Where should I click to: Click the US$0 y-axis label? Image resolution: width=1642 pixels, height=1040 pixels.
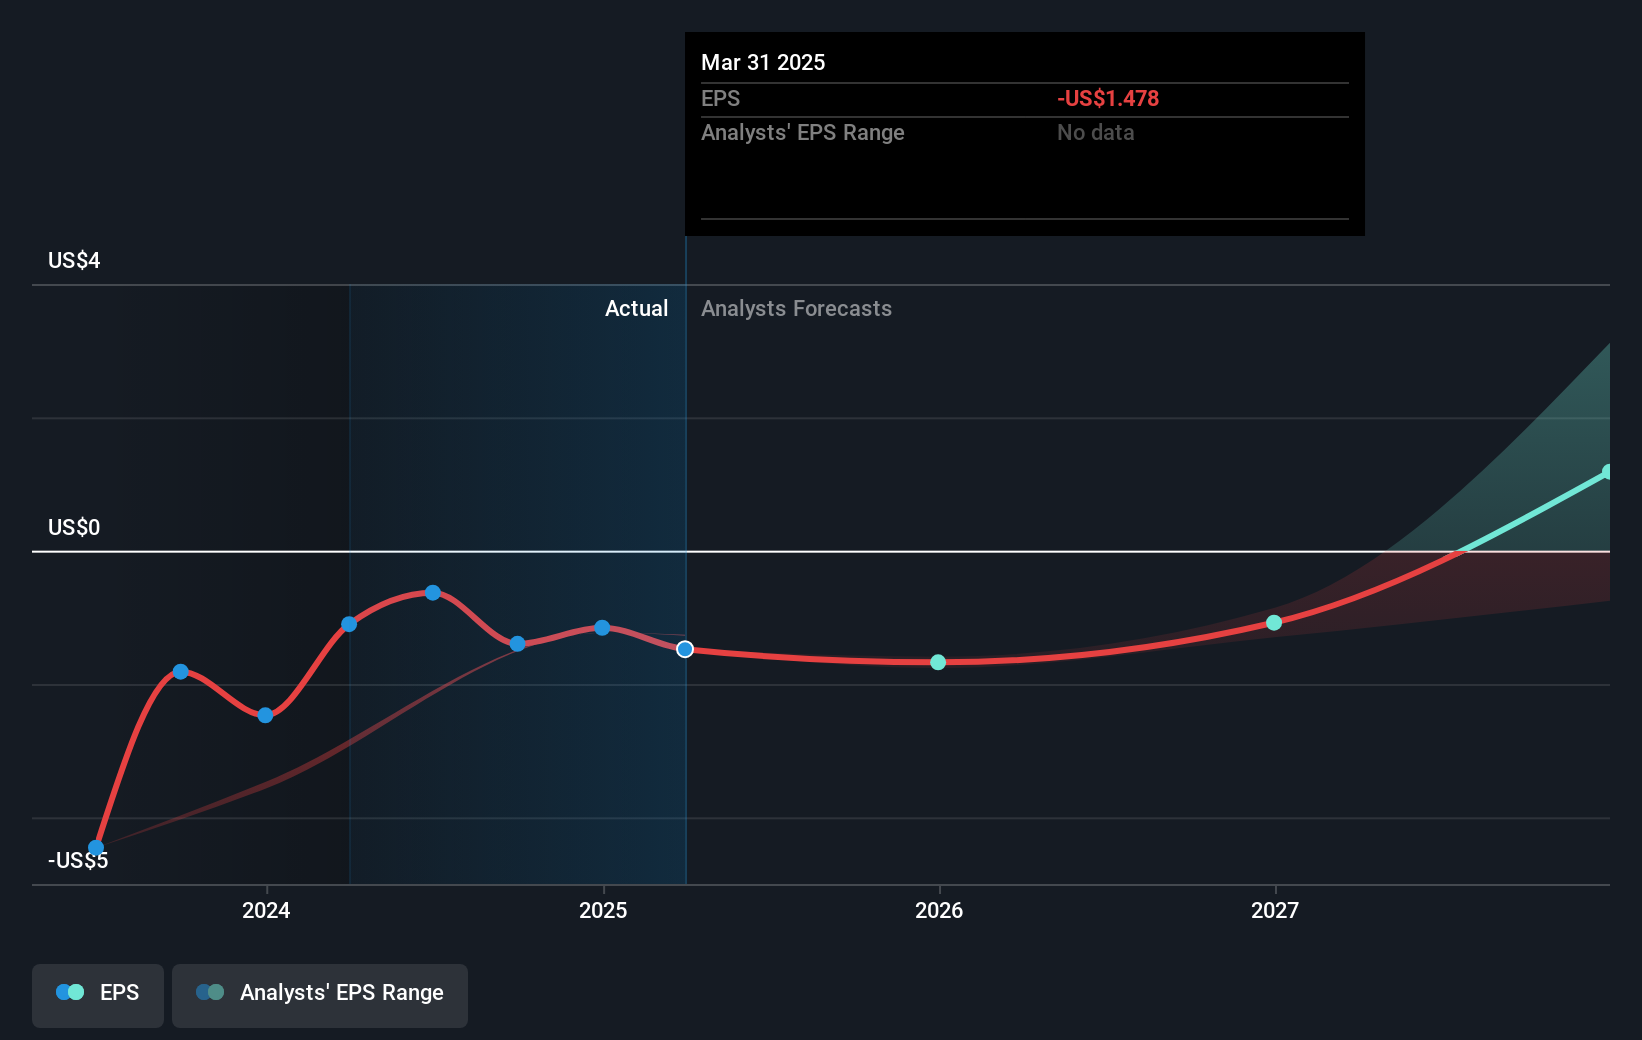[74, 528]
